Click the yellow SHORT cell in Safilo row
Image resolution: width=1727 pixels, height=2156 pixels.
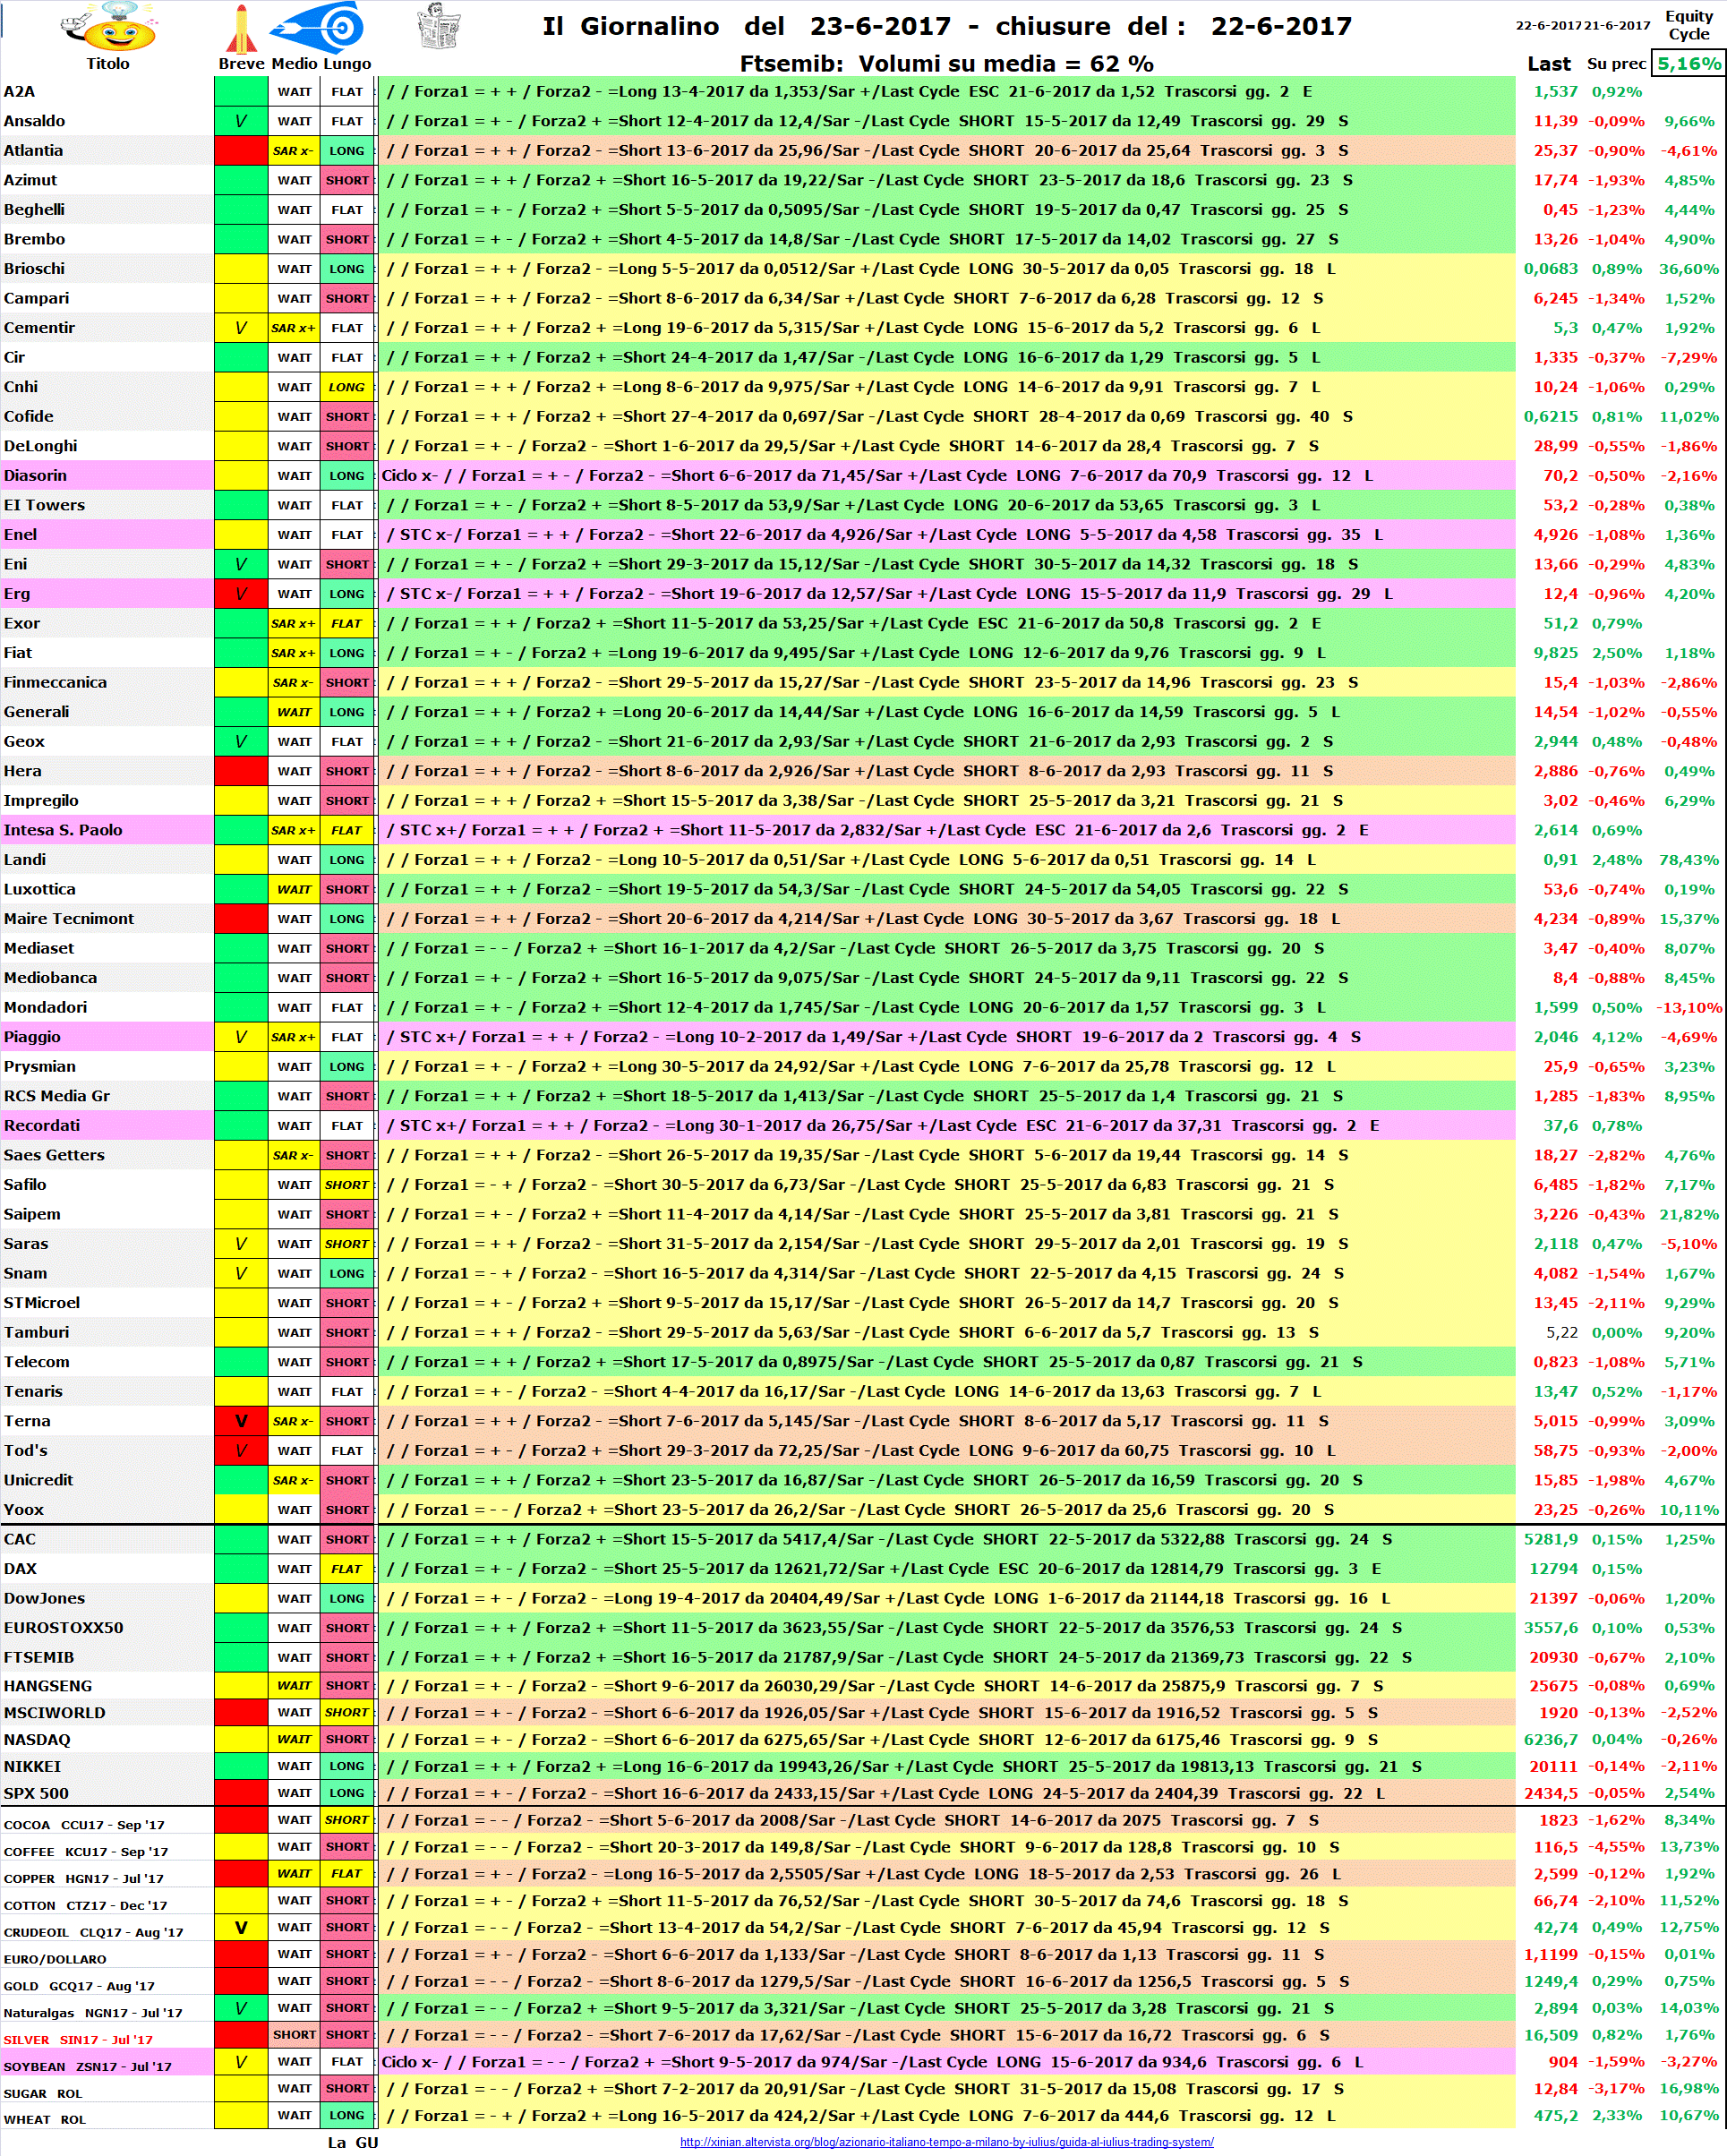coord(347,1184)
